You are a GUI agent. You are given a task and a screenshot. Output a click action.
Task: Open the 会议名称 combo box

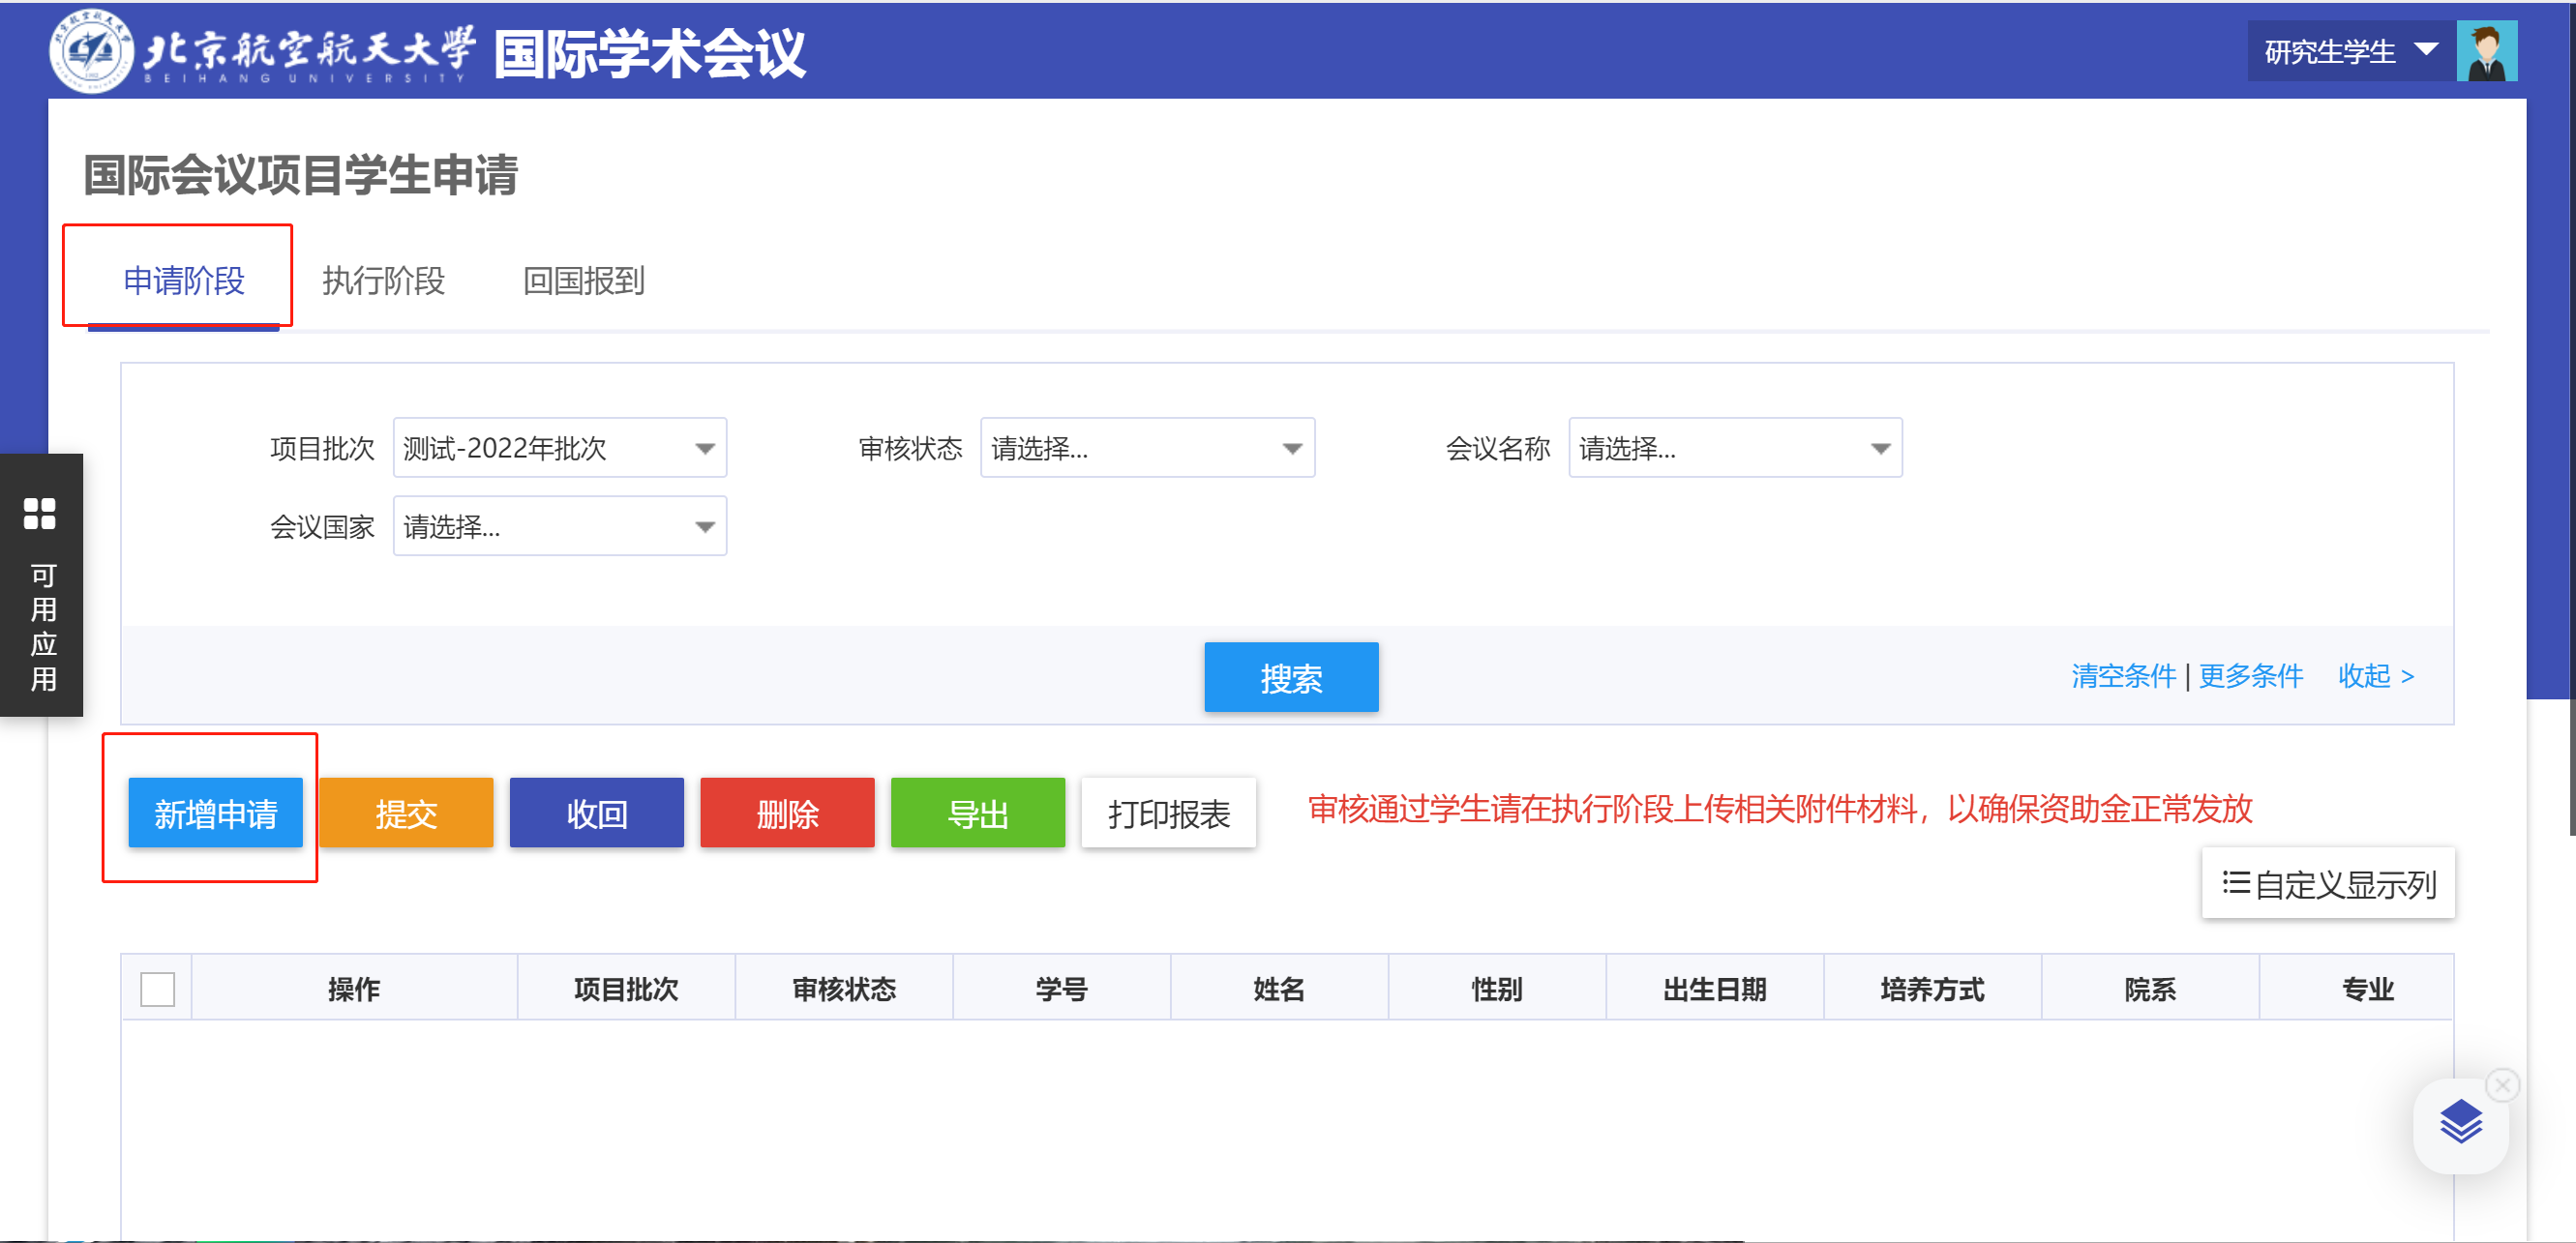(x=1734, y=448)
